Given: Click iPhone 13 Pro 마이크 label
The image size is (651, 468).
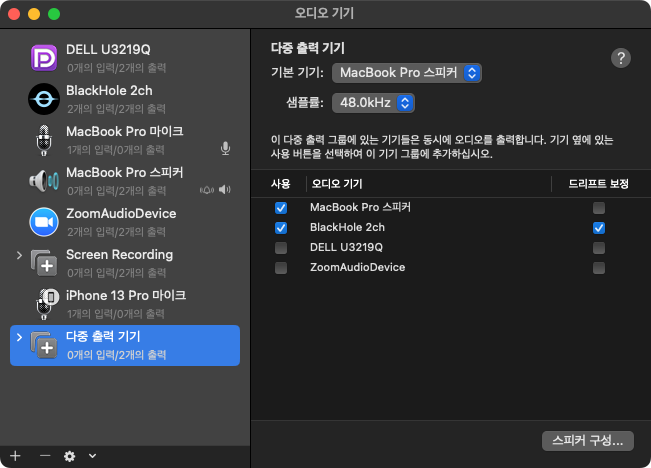Looking at the screenshot, I should 126,296.
